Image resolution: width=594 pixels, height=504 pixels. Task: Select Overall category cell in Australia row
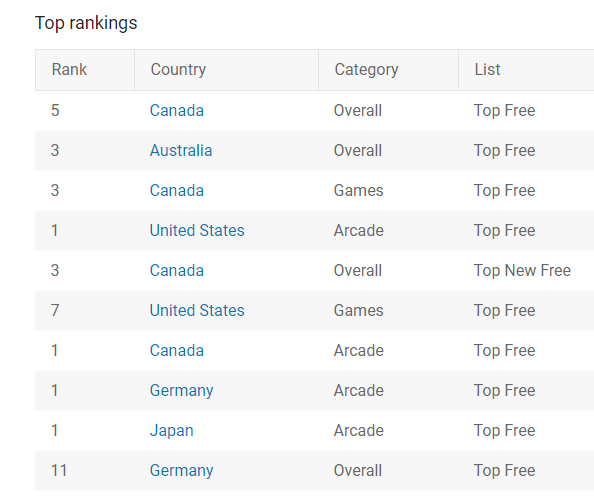(x=358, y=150)
